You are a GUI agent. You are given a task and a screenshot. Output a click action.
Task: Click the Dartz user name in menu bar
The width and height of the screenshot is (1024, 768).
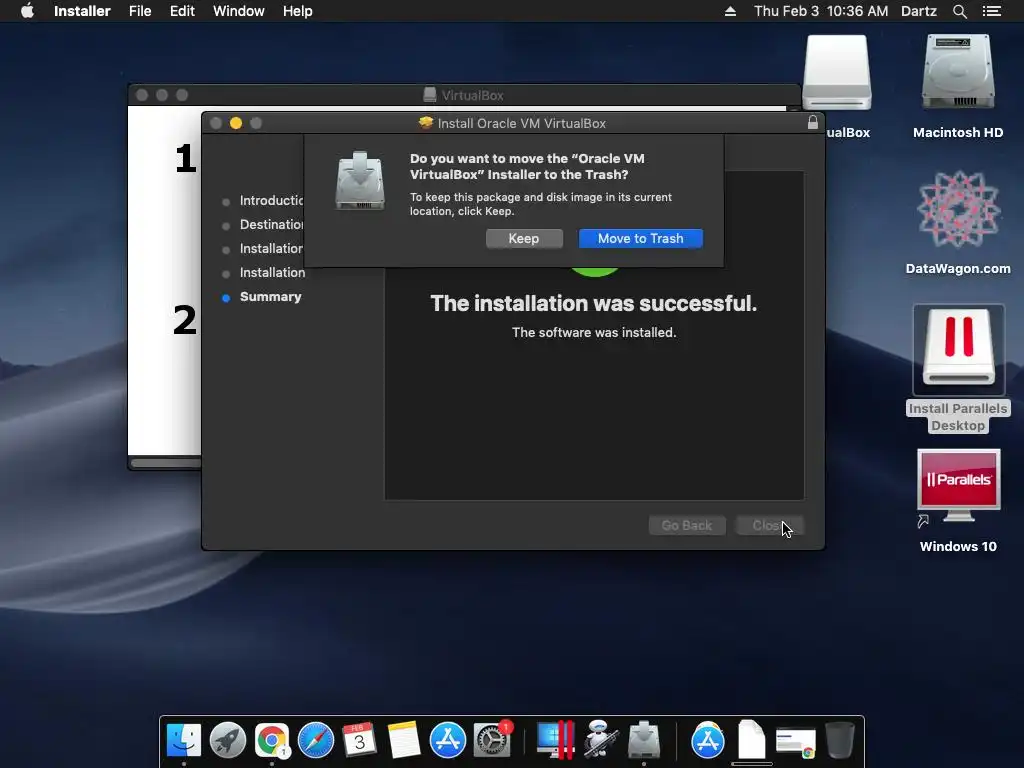(x=919, y=11)
